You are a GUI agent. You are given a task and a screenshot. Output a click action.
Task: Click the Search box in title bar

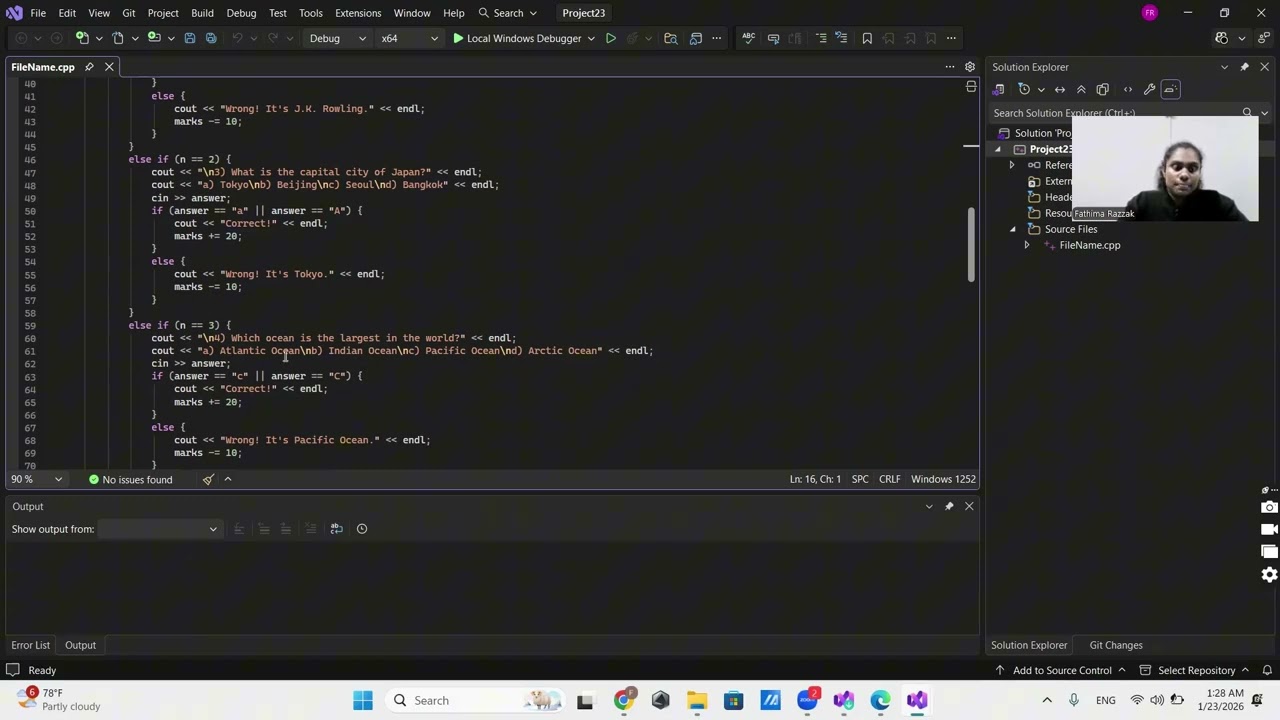[507, 13]
